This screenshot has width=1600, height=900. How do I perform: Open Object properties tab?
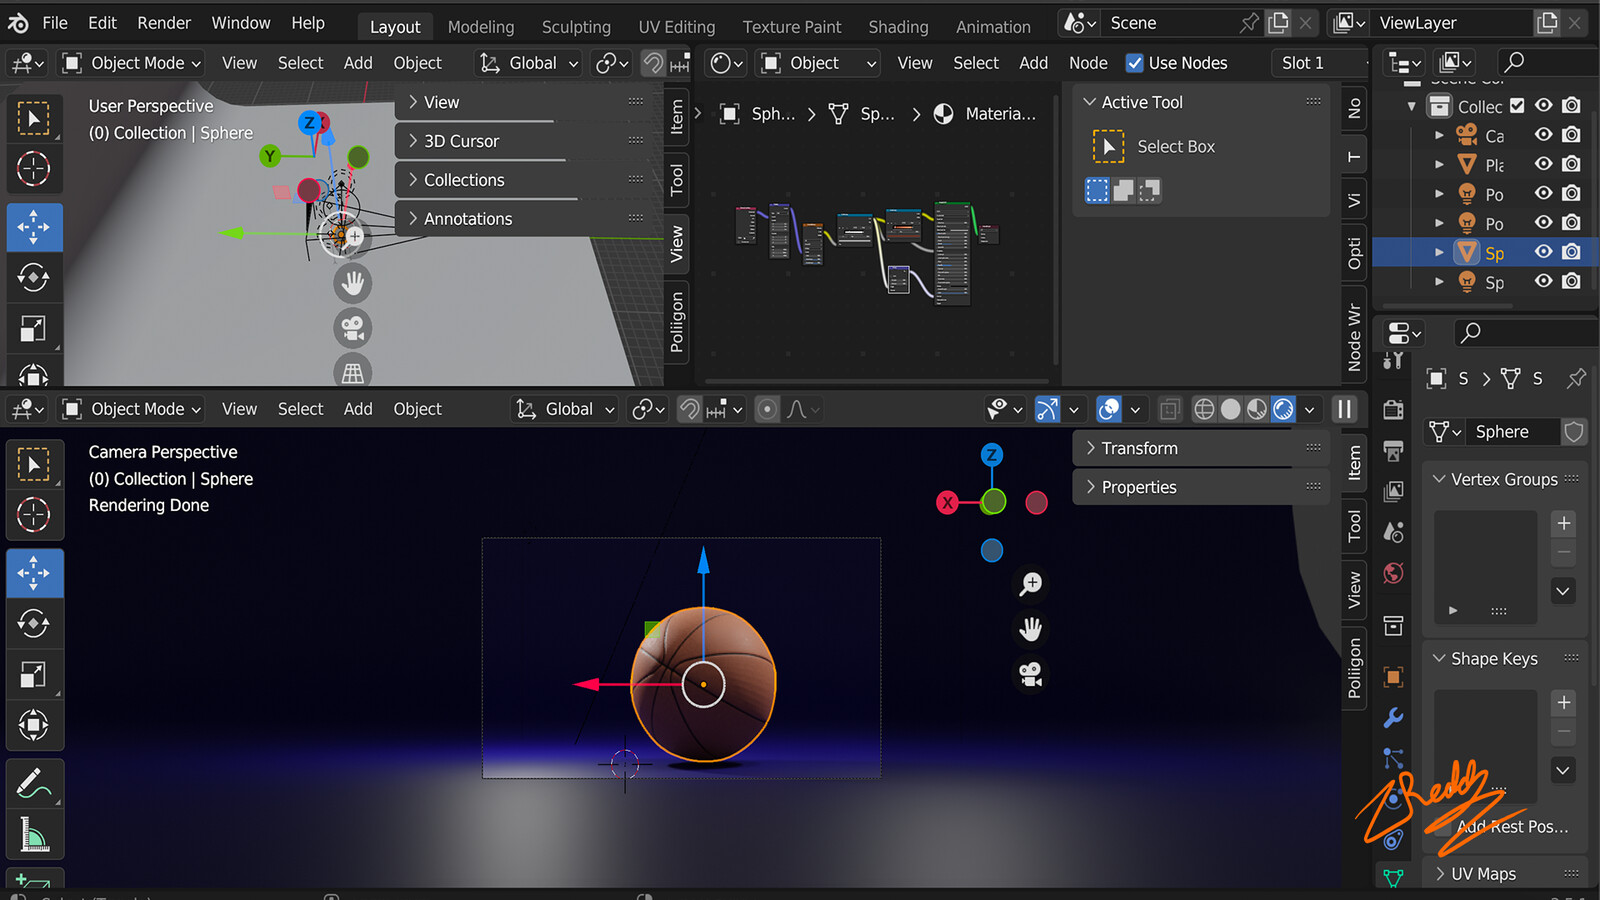pos(1393,678)
